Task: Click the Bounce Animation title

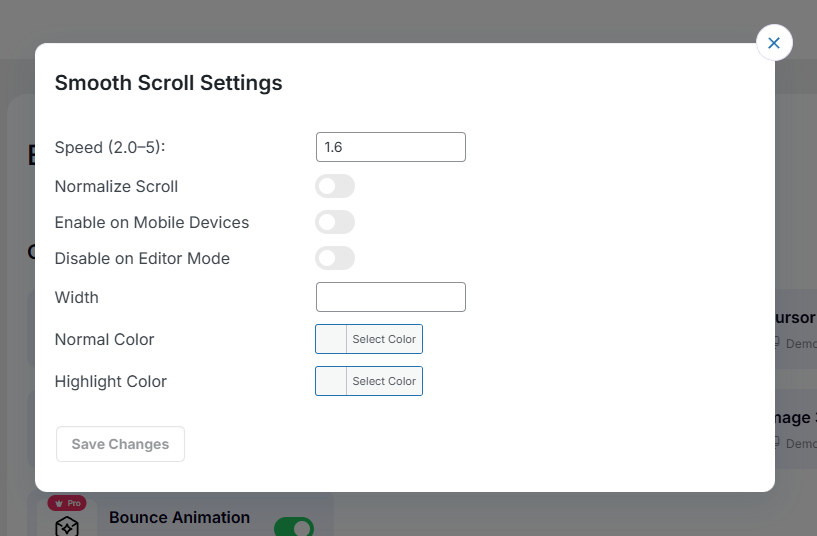Action: [179, 517]
